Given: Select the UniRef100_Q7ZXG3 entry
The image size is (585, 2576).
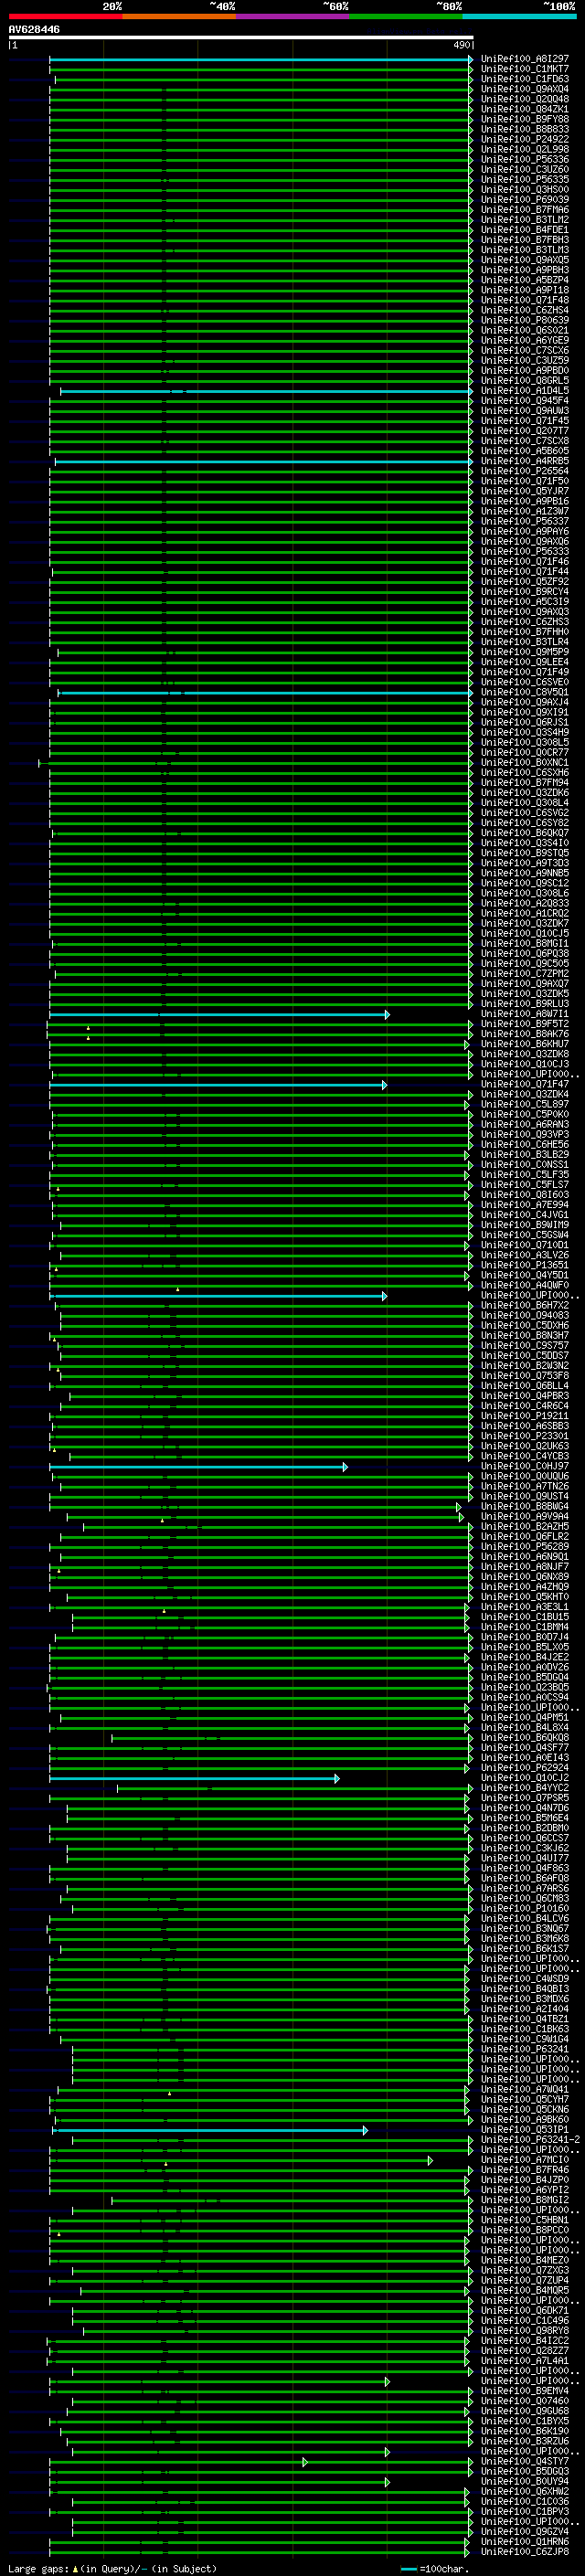Looking at the screenshot, I should (524, 2270).
